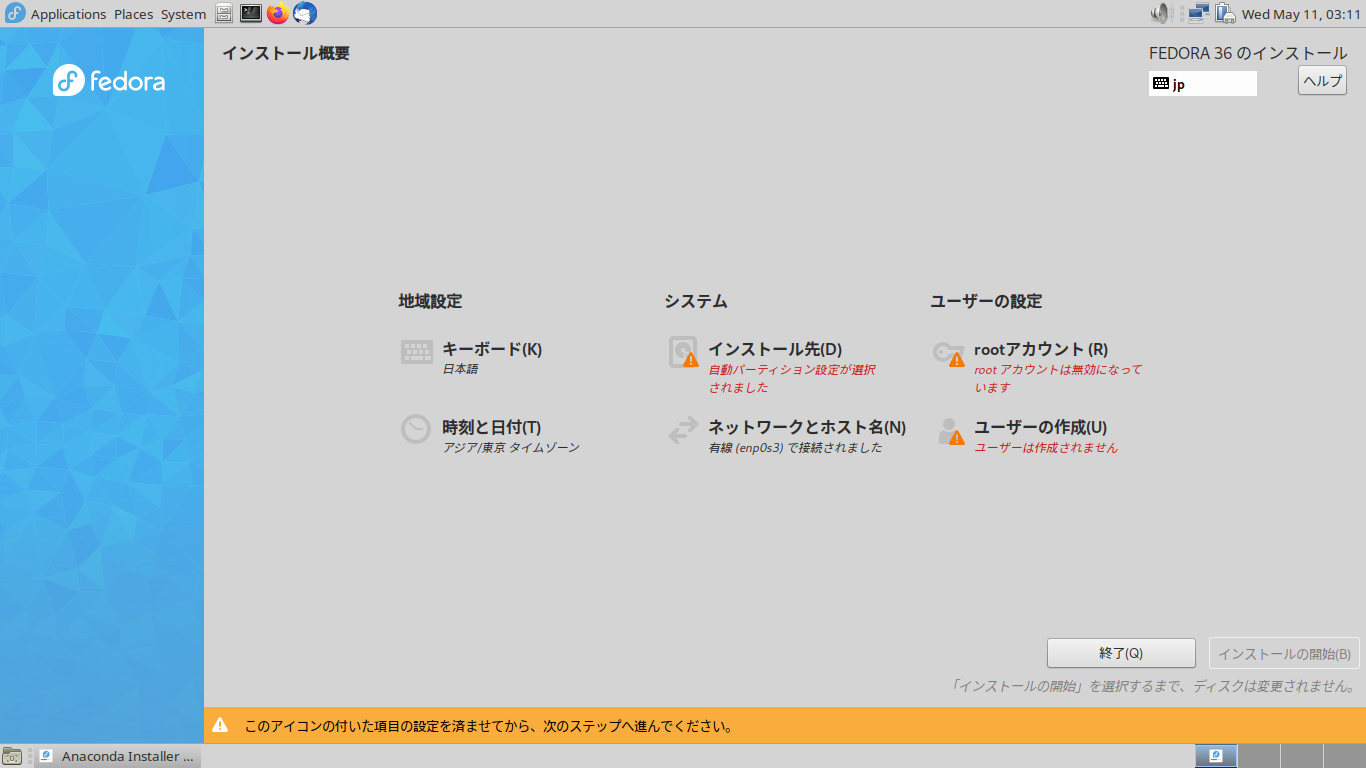Click the key icon for rootアカウント(R)
1366x768 pixels.
pyautogui.click(x=949, y=352)
